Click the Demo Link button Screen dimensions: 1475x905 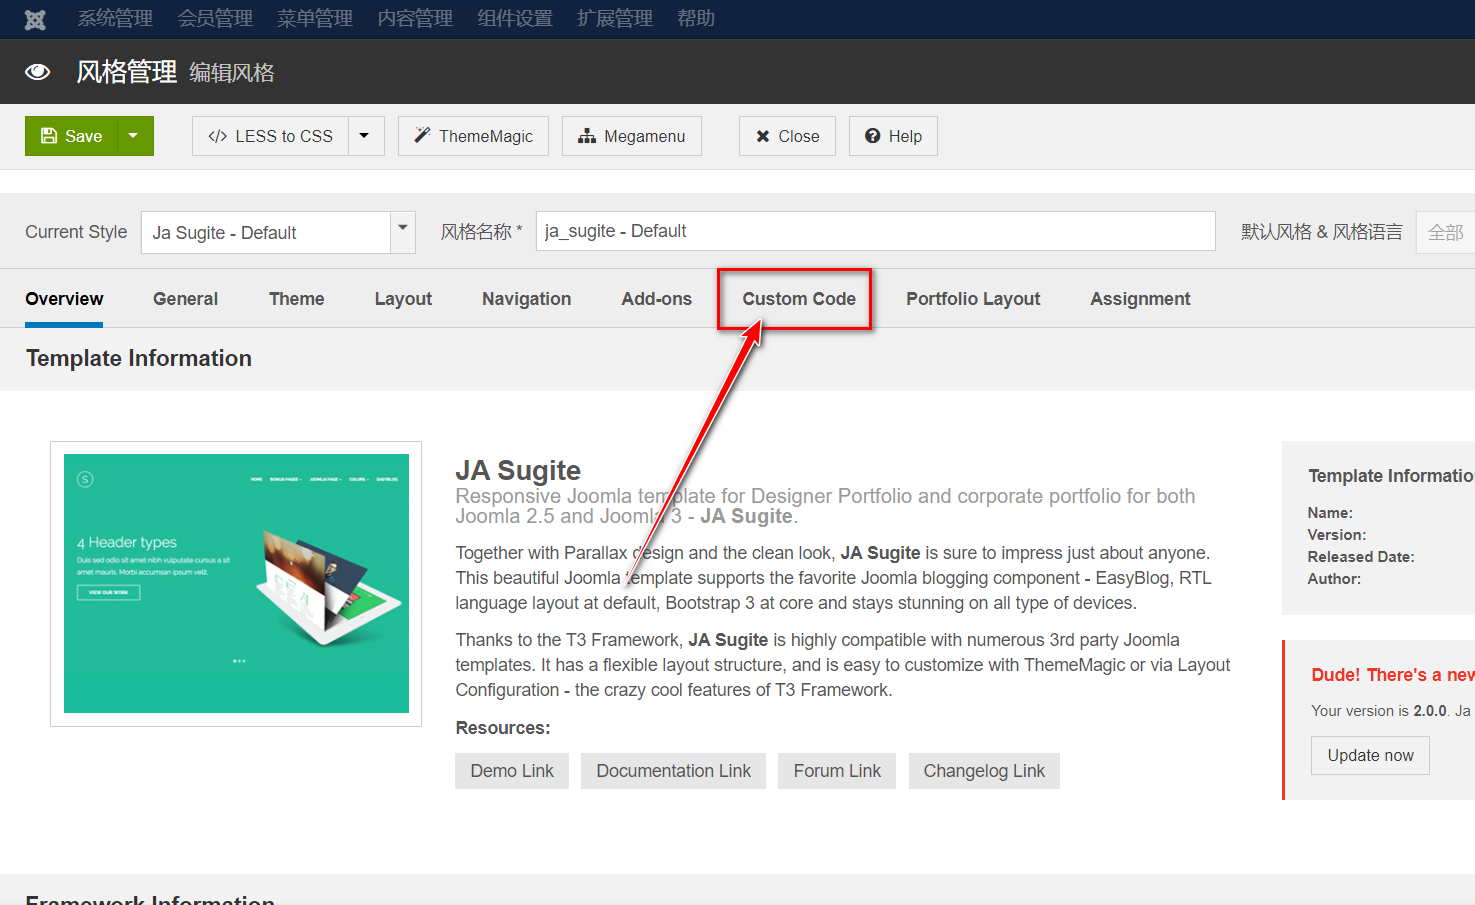pos(511,770)
